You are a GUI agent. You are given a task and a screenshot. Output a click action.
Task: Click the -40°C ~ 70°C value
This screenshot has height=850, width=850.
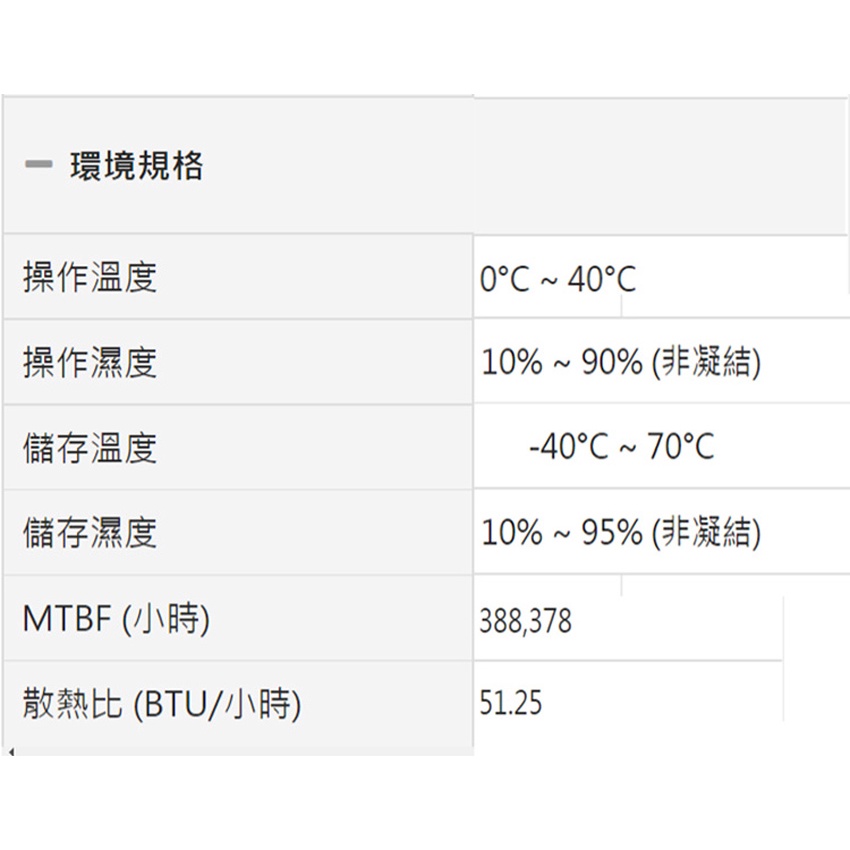pyautogui.click(x=621, y=447)
